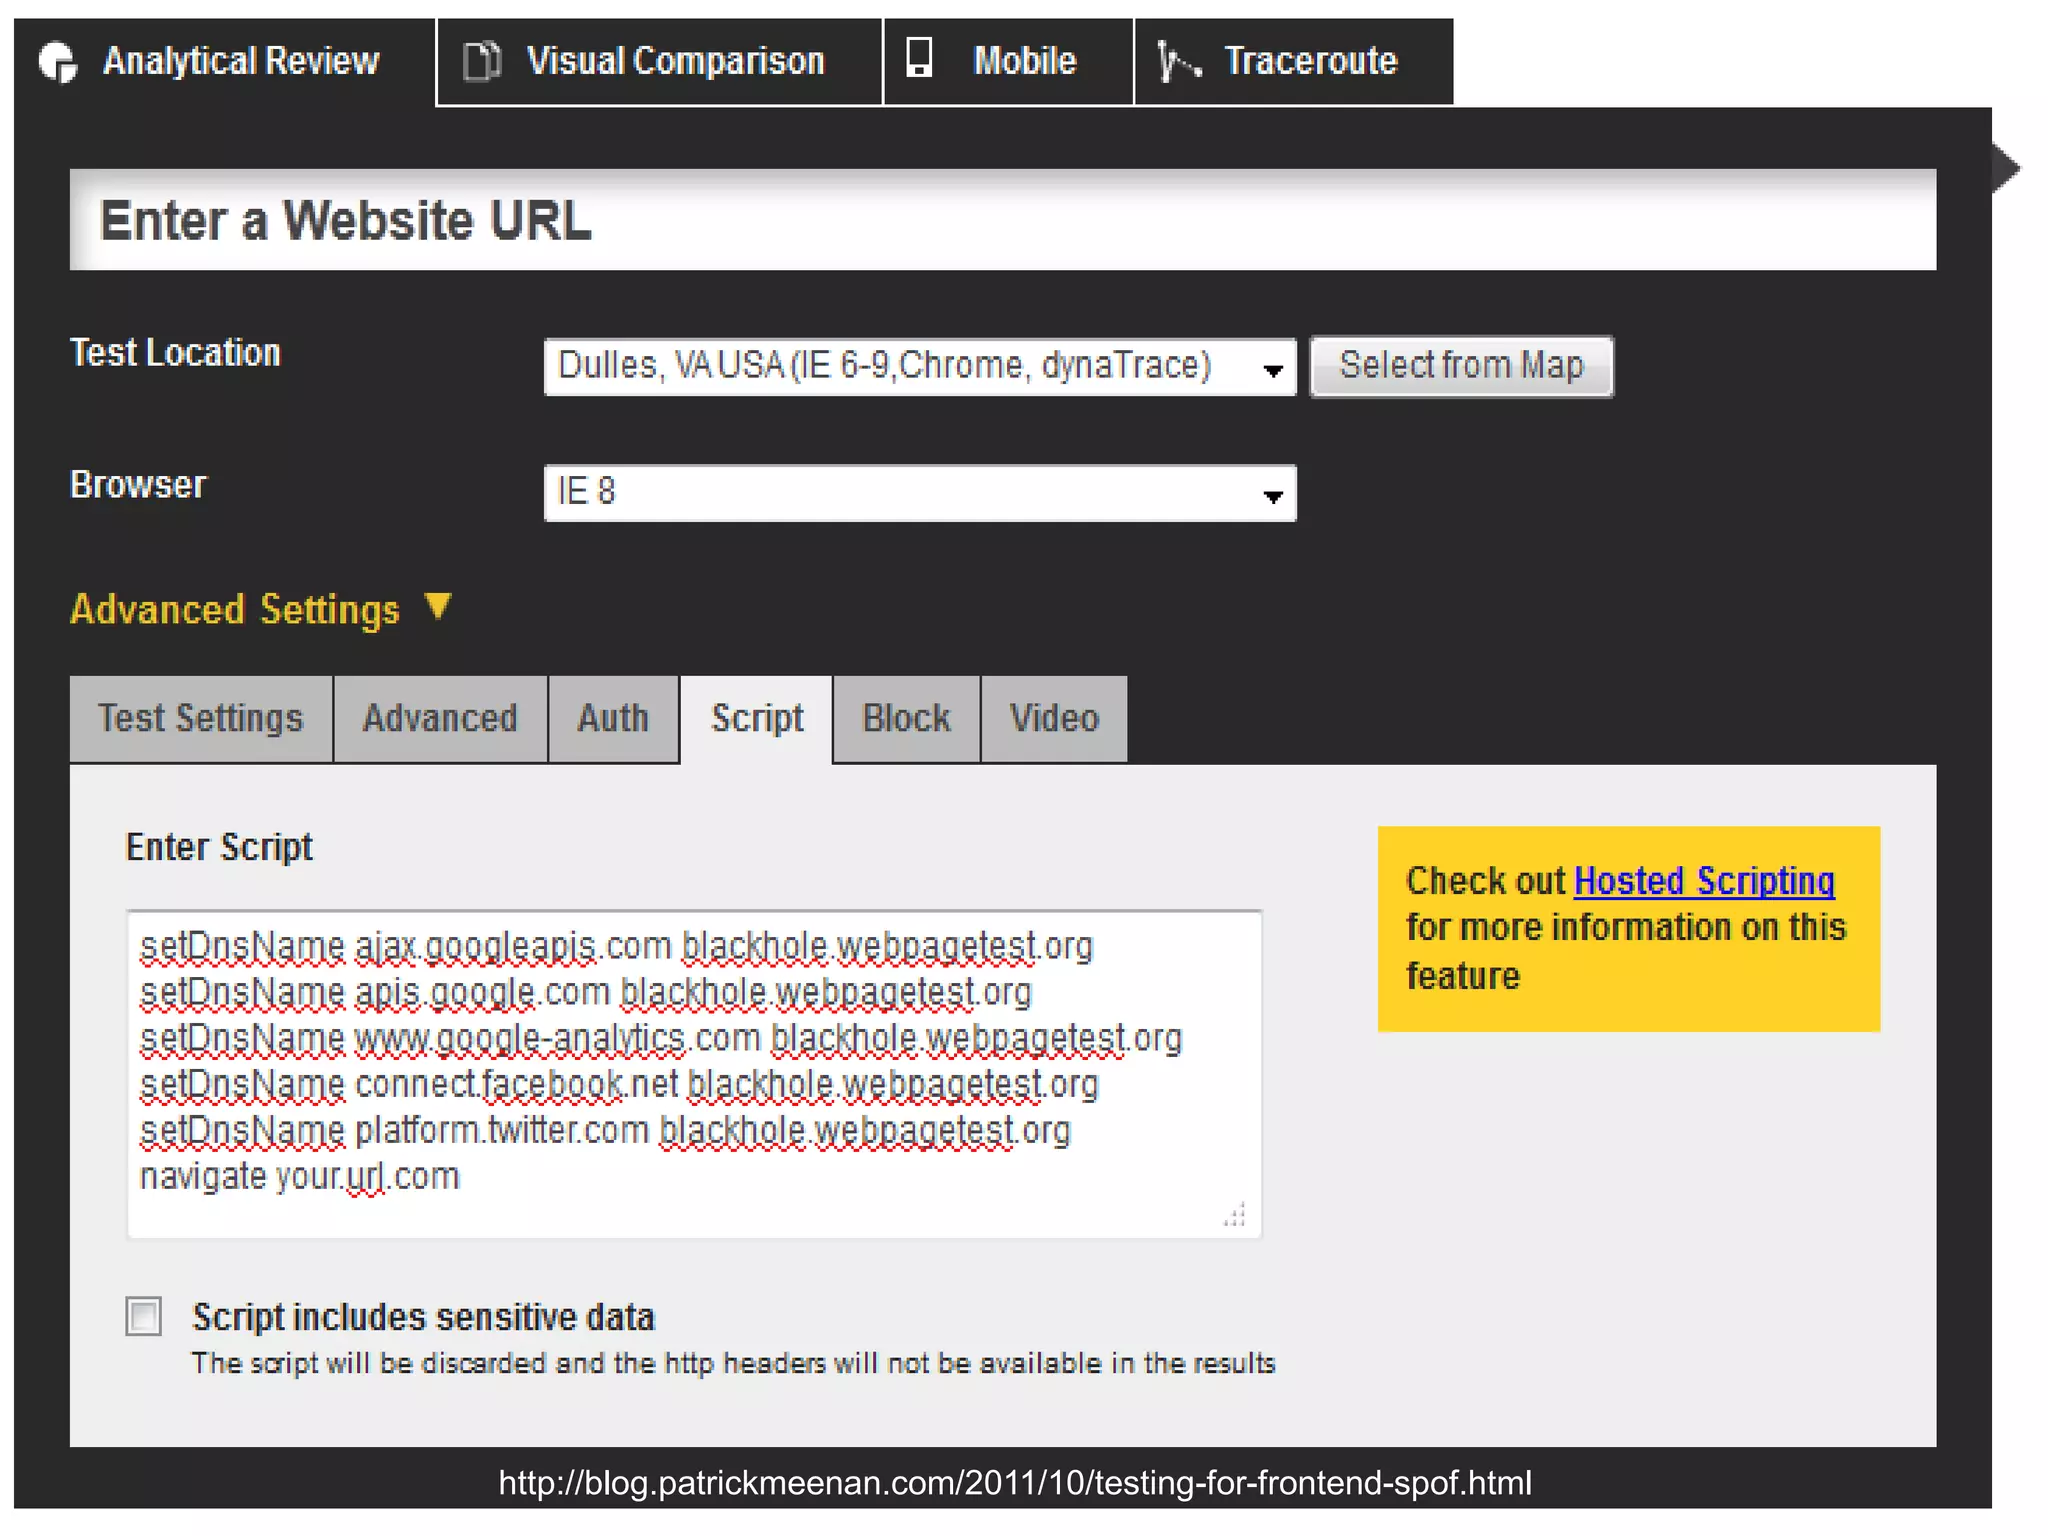Click the yellow Advanced Settings triangle

click(x=438, y=606)
